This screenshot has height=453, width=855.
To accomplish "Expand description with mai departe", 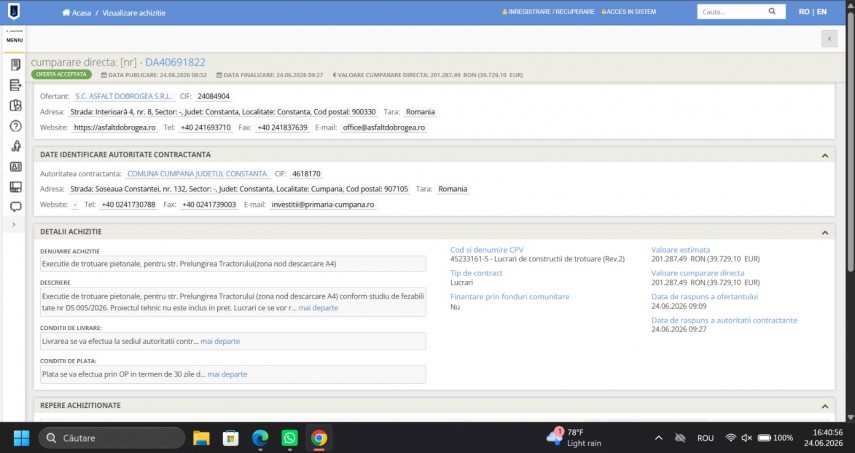I will [318, 308].
